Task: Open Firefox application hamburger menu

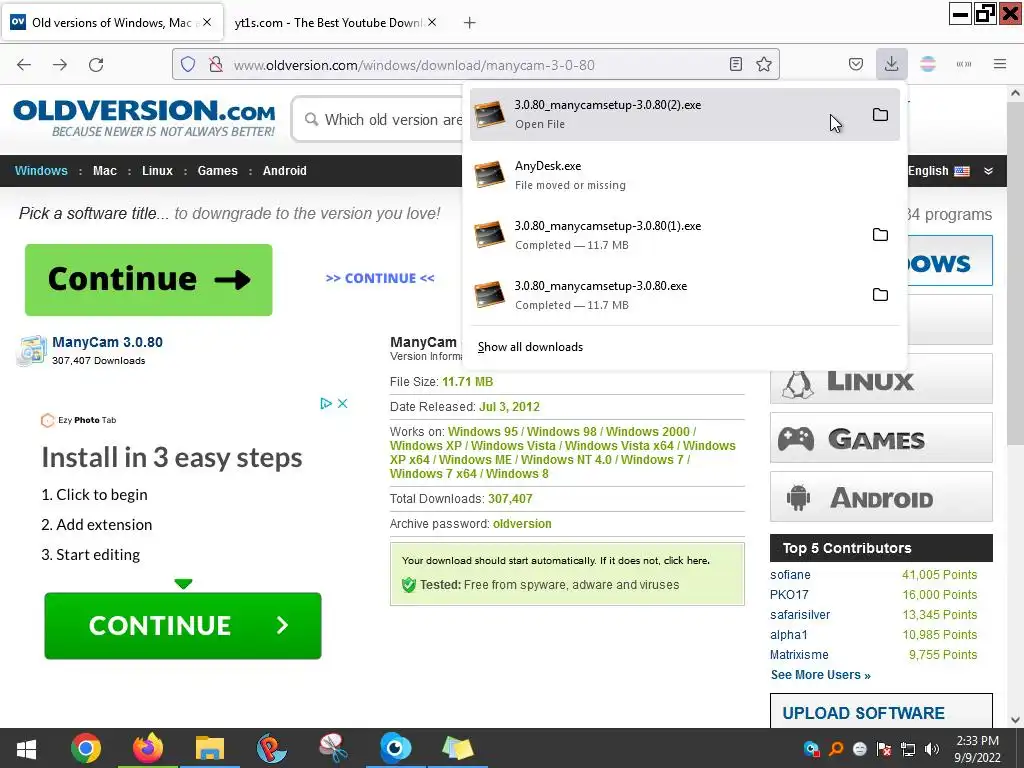Action: [x=1000, y=64]
